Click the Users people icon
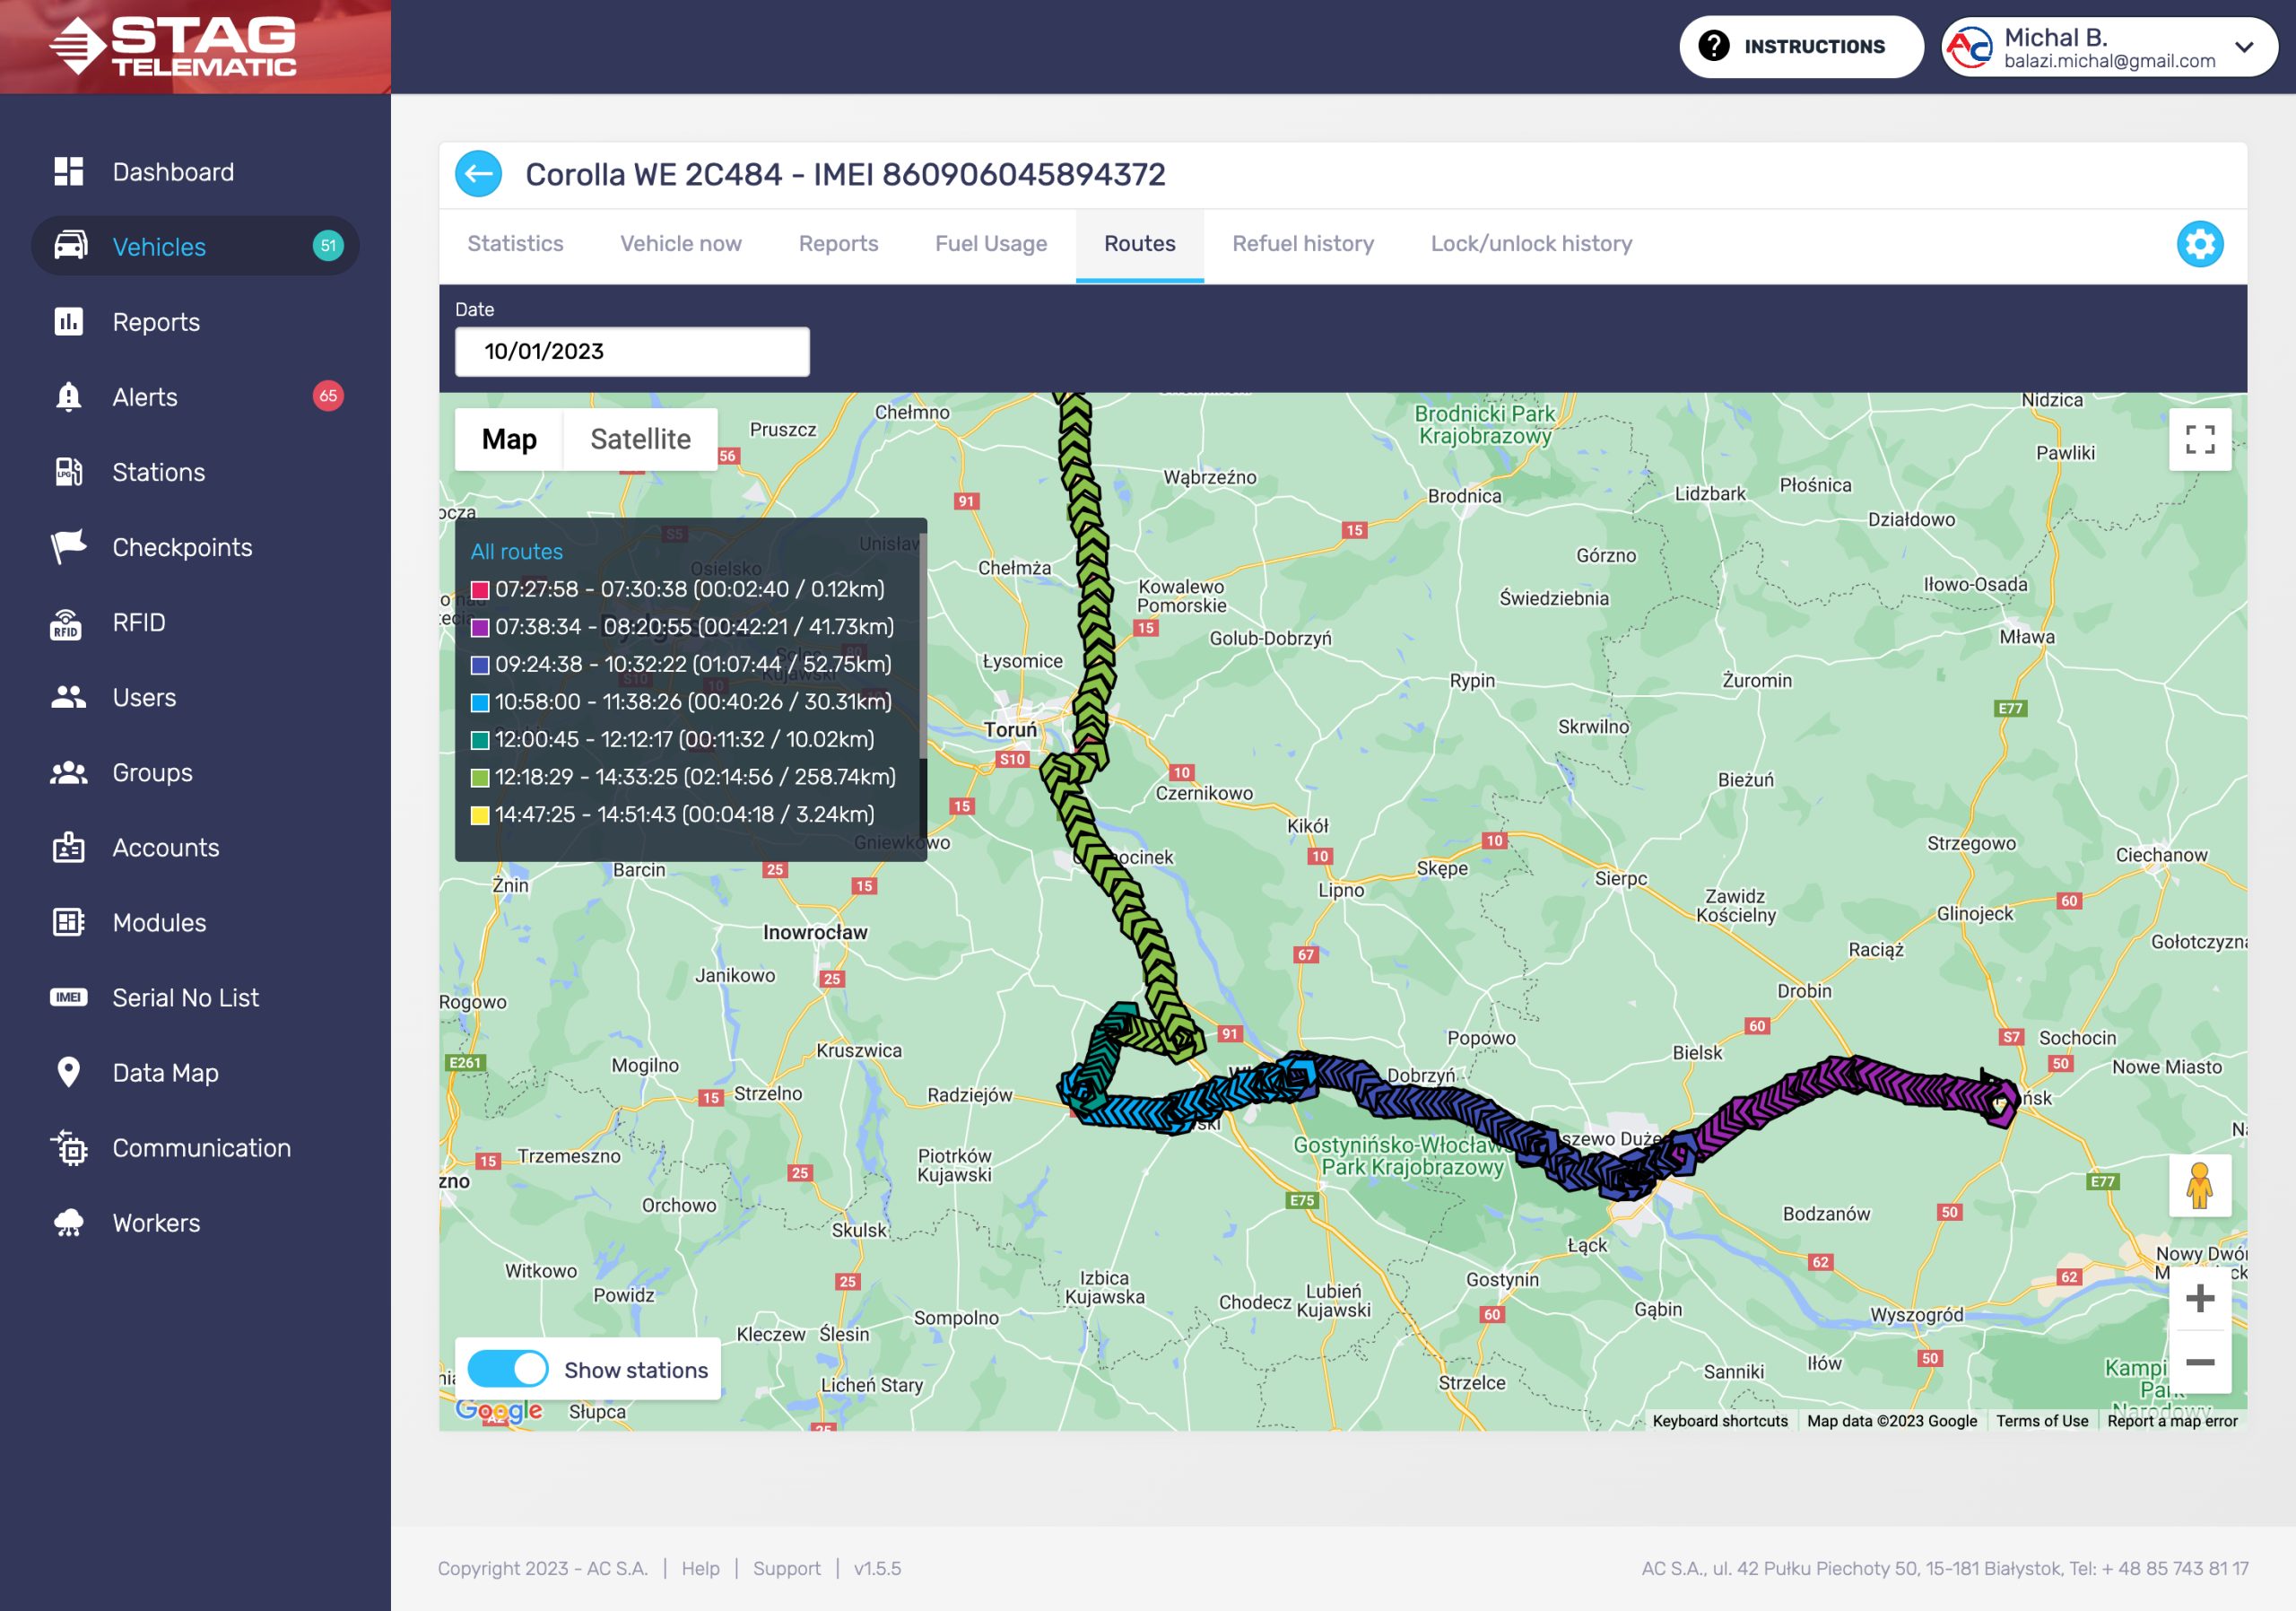The image size is (2296, 1611). click(x=68, y=697)
